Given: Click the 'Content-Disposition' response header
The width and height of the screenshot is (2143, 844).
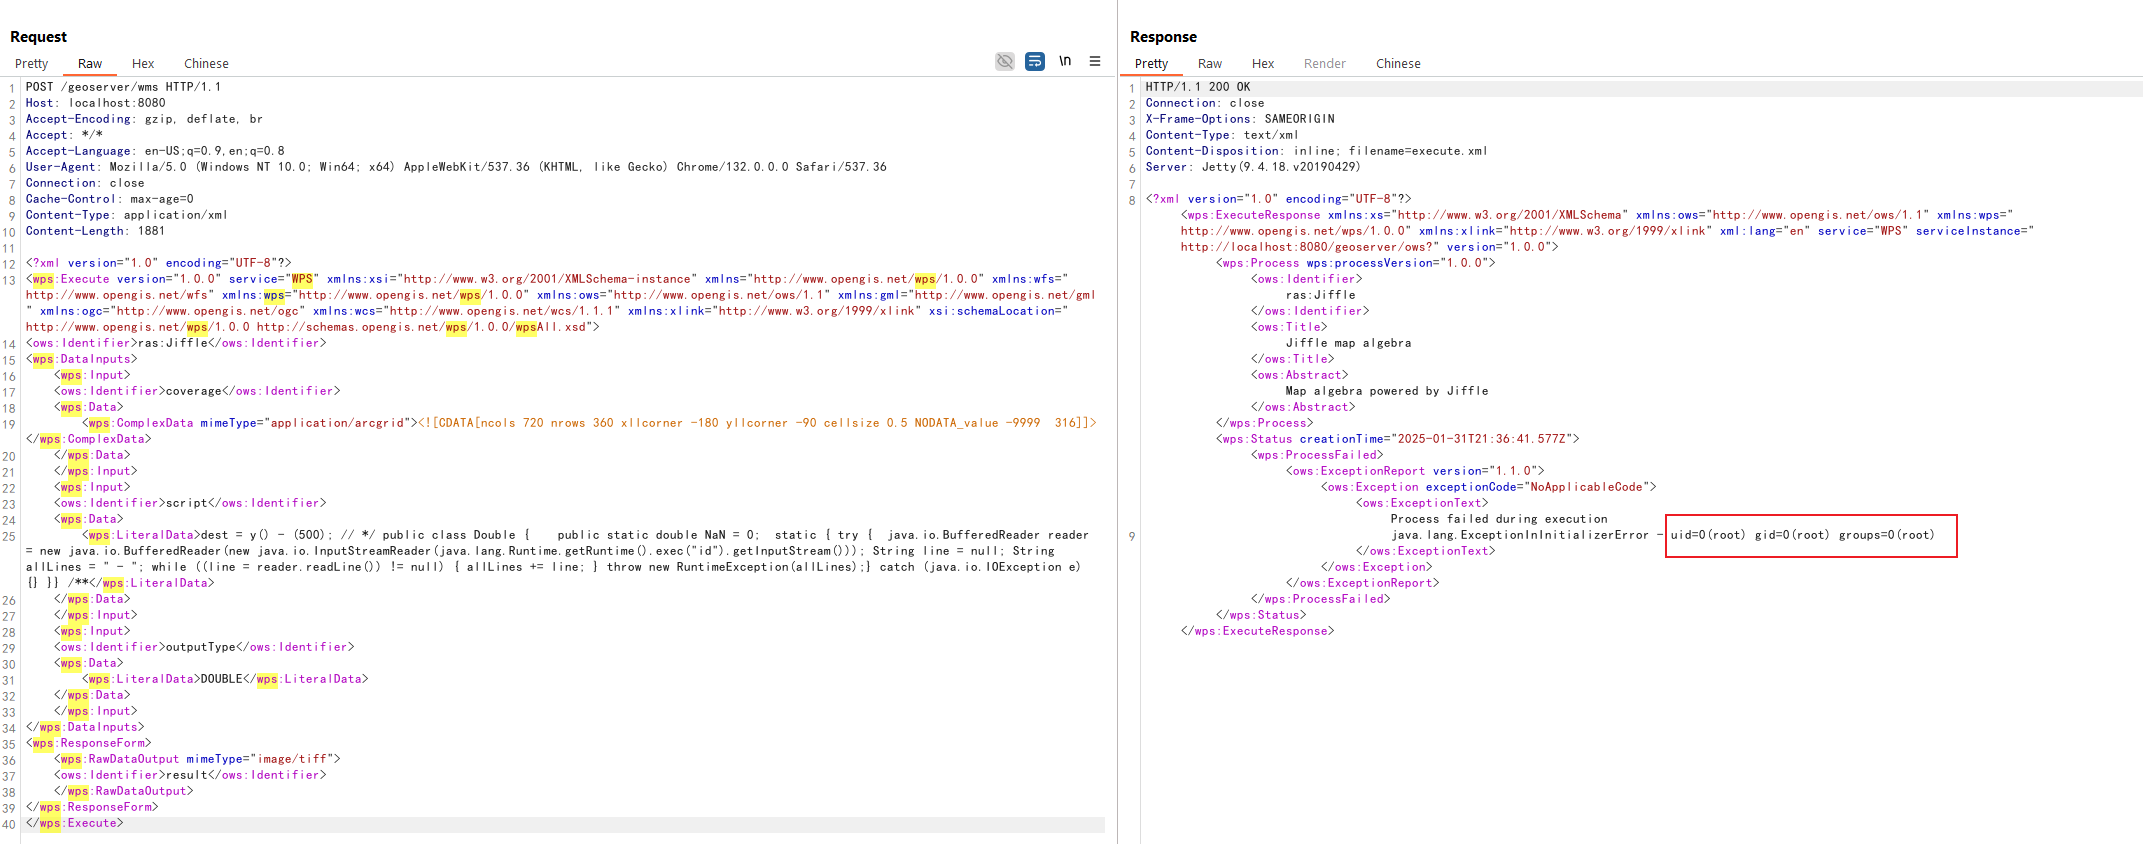Looking at the screenshot, I should tap(1316, 151).
